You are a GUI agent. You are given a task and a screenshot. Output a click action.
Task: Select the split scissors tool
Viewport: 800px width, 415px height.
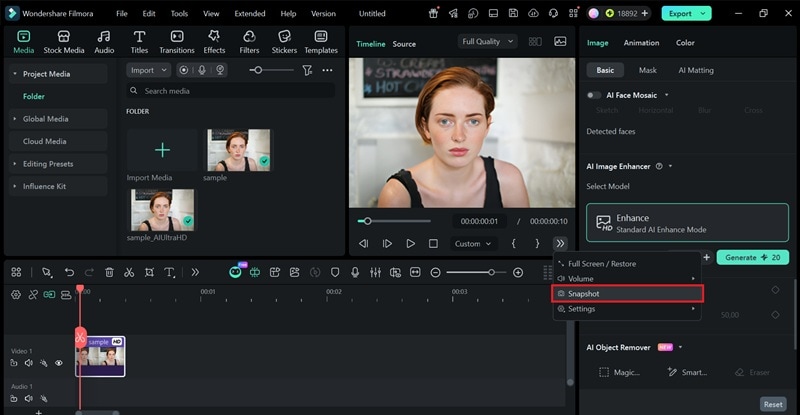click(x=129, y=273)
